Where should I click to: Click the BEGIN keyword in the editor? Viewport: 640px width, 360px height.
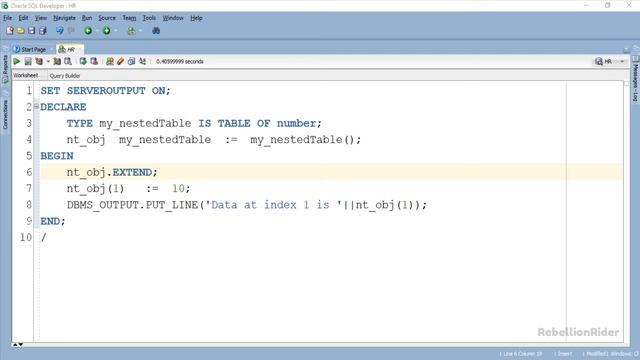click(x=57, y=156)
